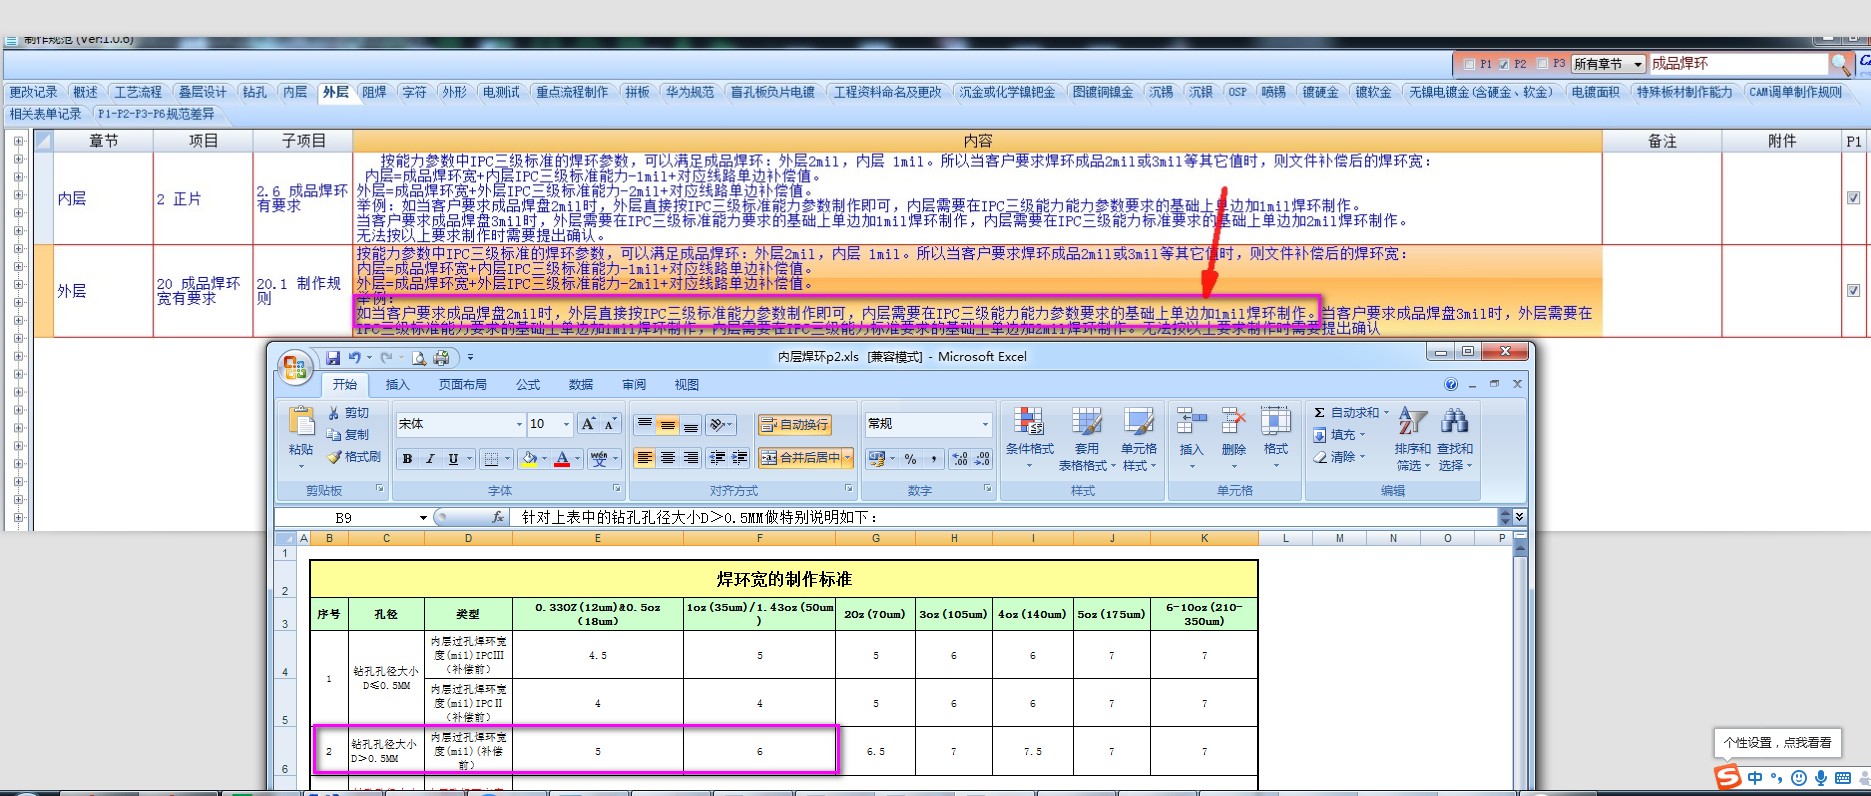Click the 填充 fill button
Viewport: 1871px width, 796px height.
(1339, 435)
